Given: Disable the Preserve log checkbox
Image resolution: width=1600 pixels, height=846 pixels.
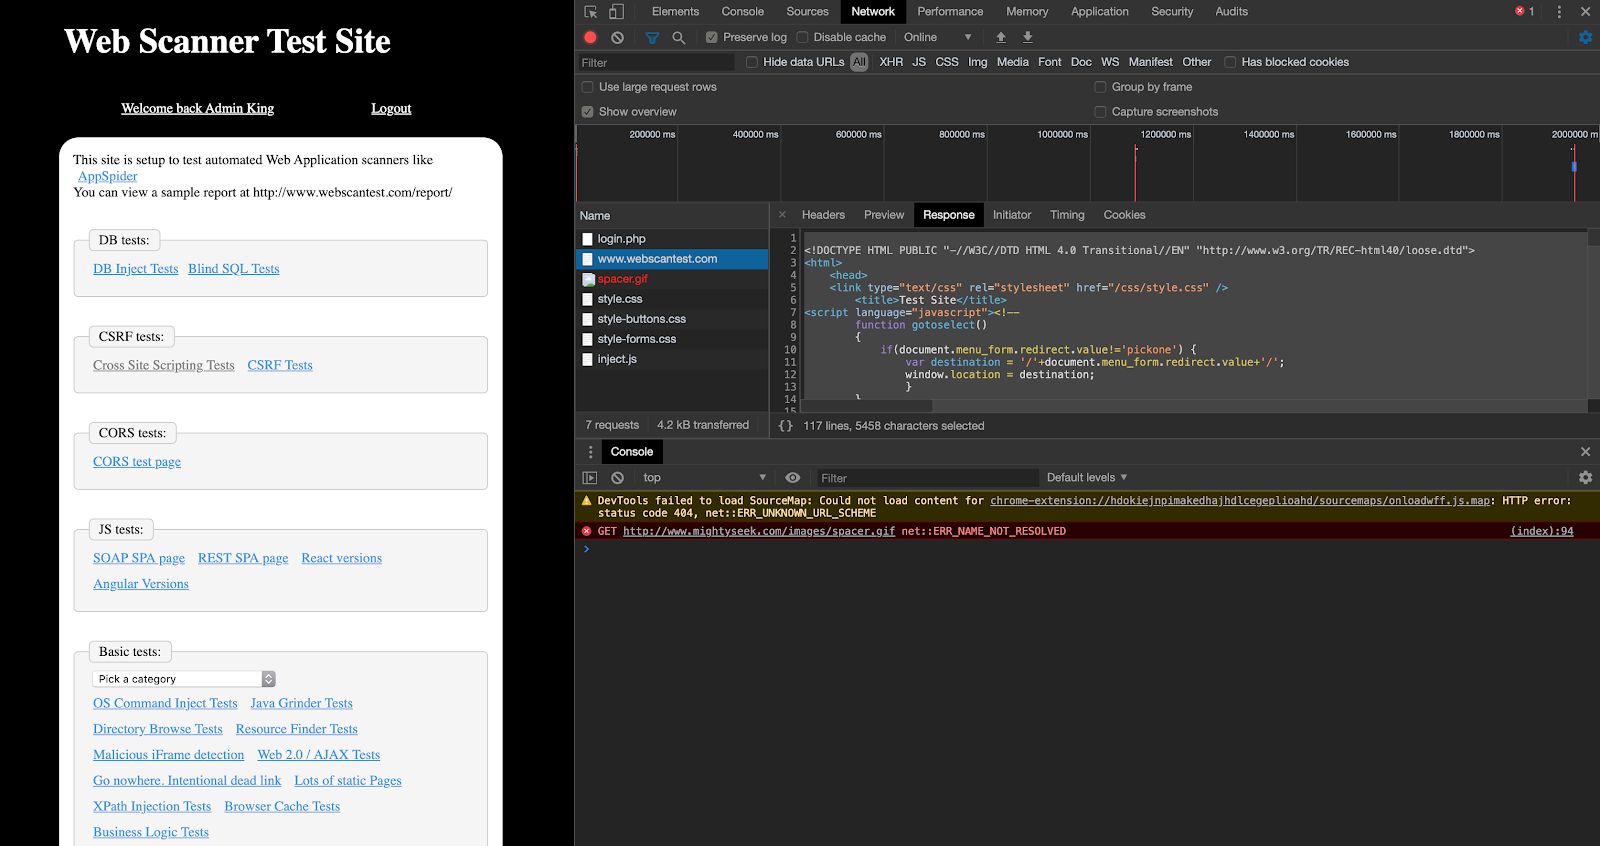Looking at the screenshot, I should 712,37.
